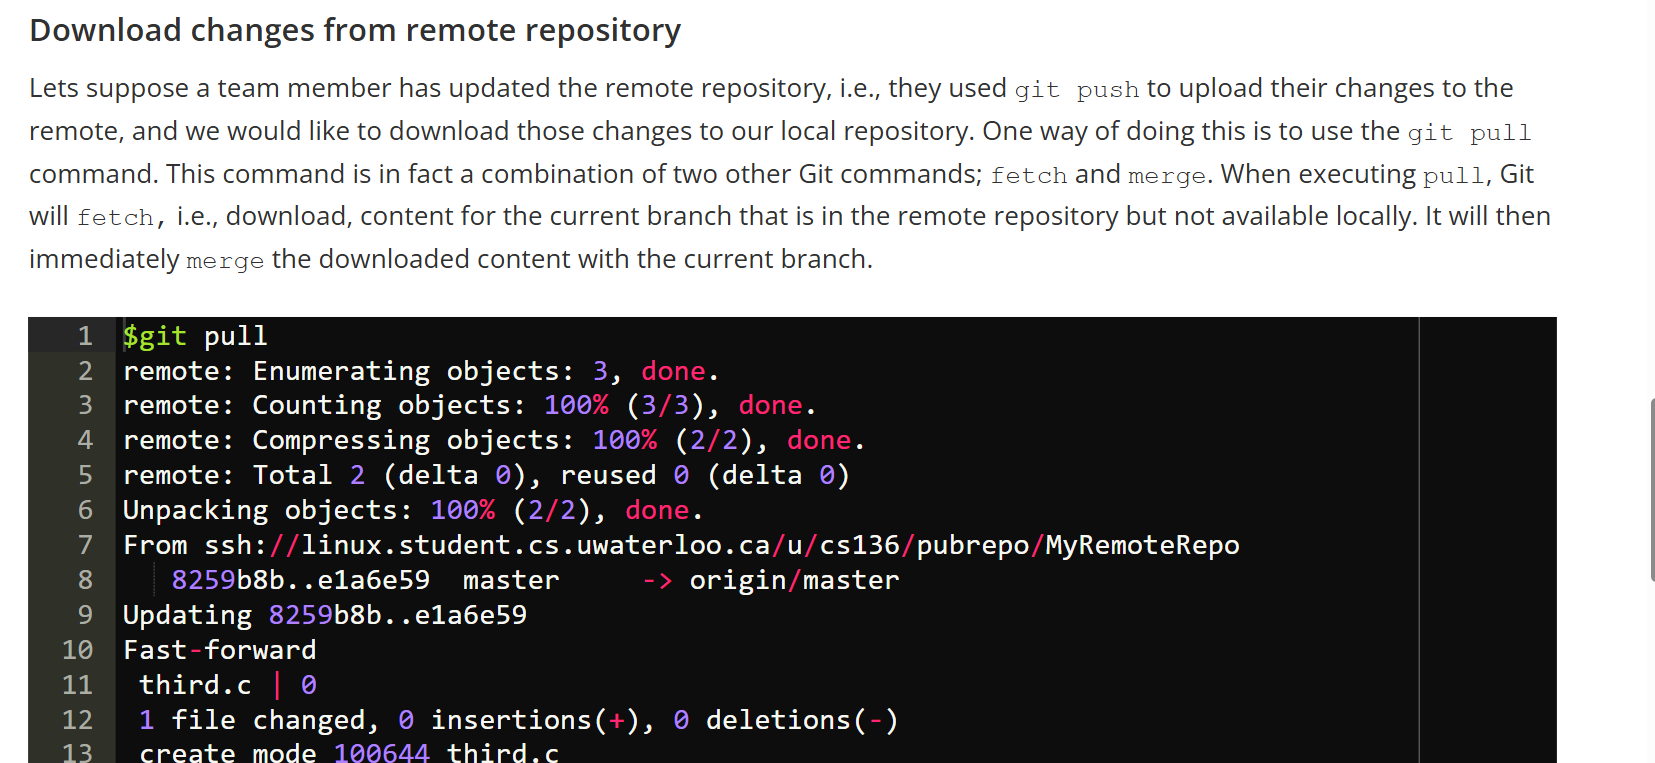Click the word "pull" in the first code line

point(235,336)
